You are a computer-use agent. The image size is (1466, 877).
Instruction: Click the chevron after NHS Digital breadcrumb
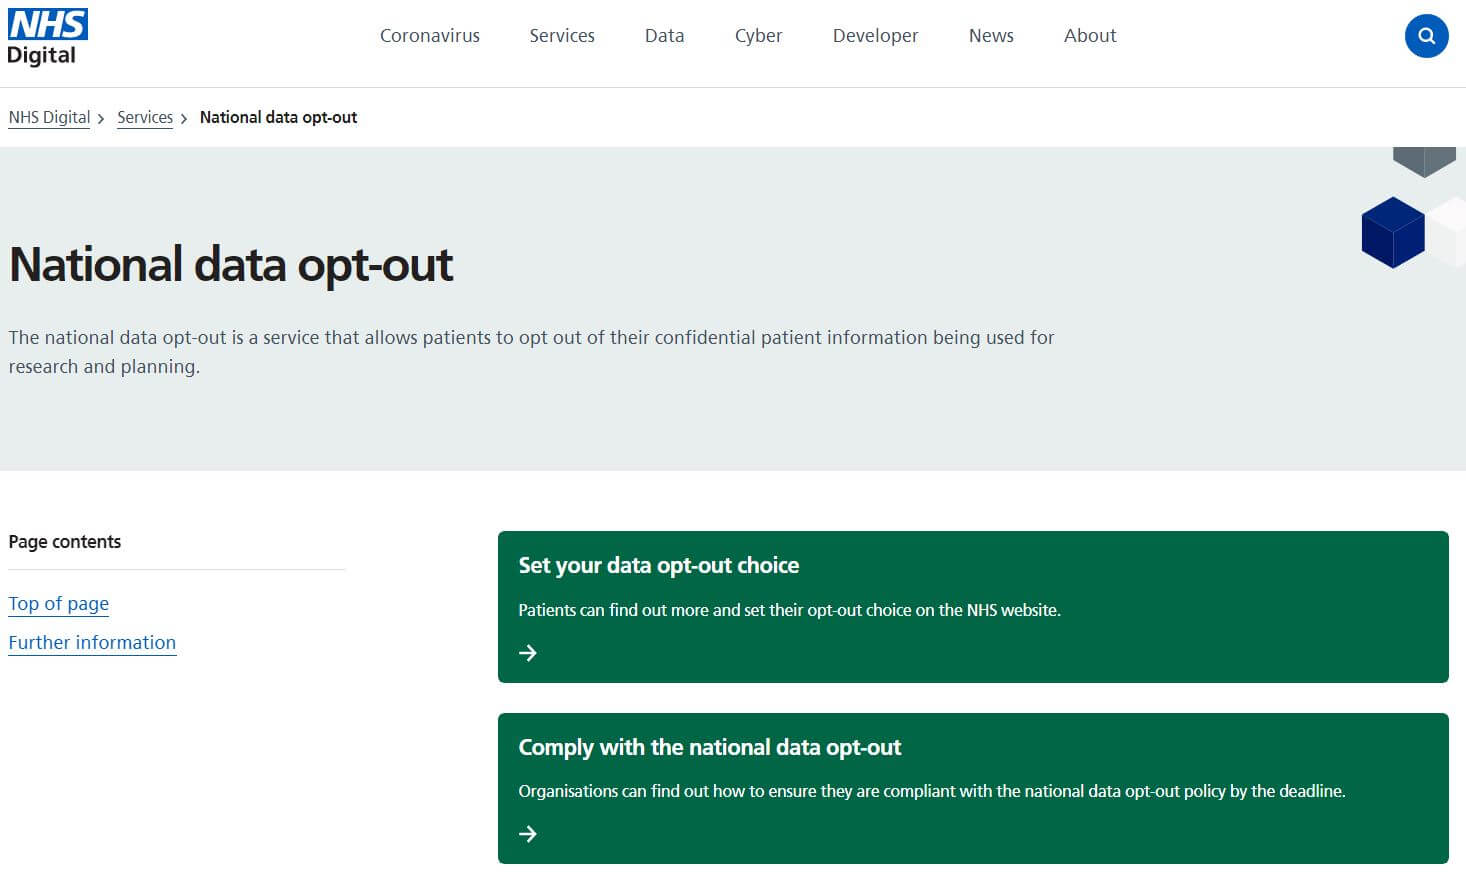101,119
